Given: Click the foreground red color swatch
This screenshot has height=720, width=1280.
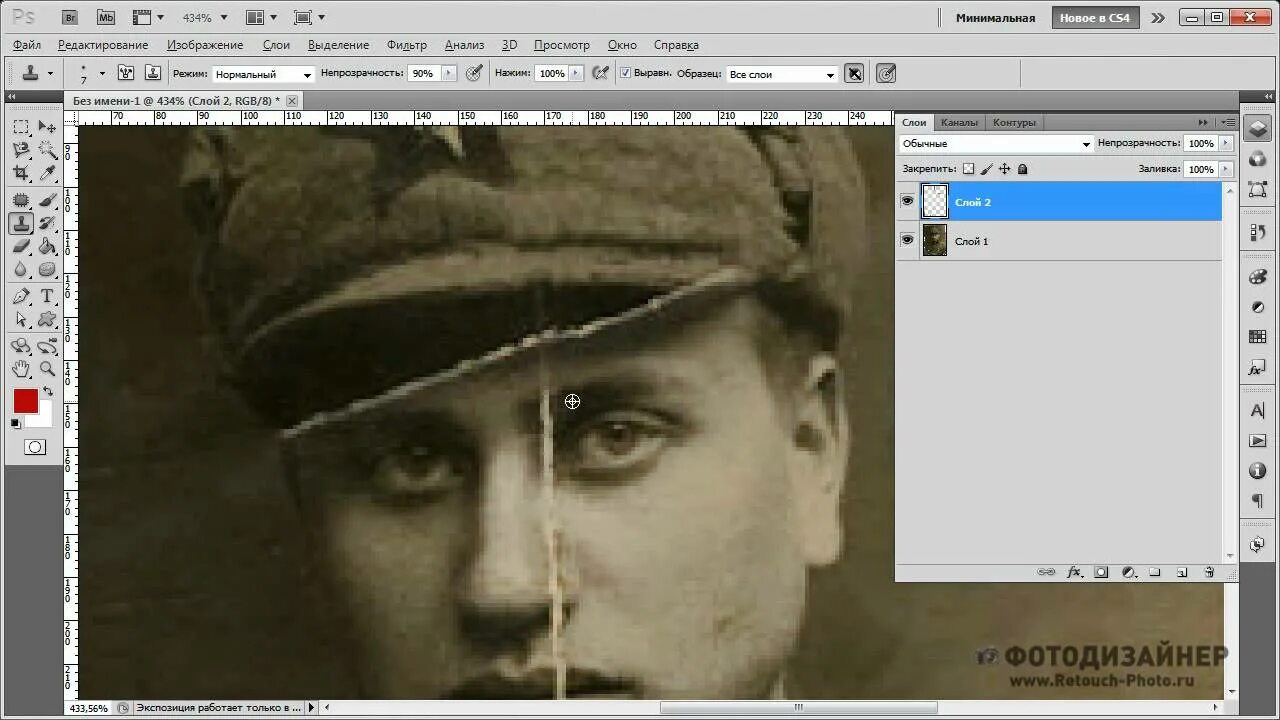Looking at the screenshot, I should click(25, 401).
